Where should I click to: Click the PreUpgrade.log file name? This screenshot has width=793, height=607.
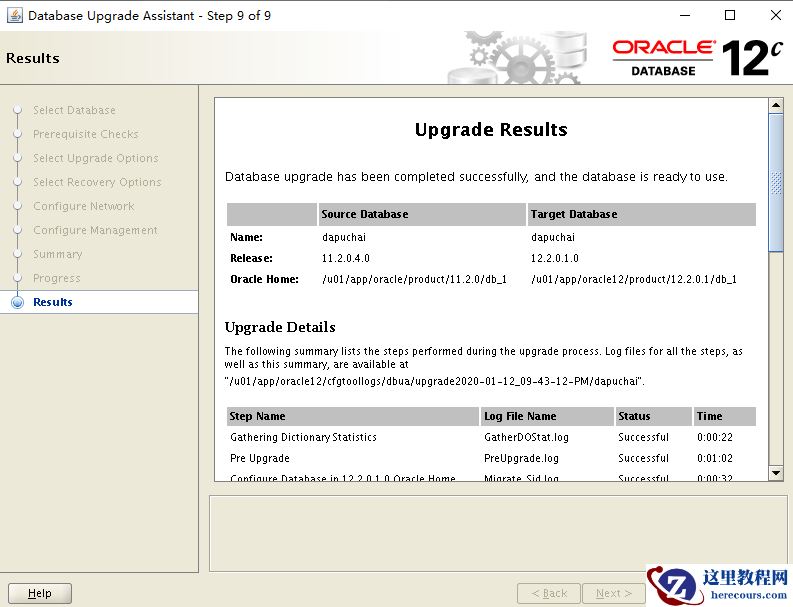521,458
